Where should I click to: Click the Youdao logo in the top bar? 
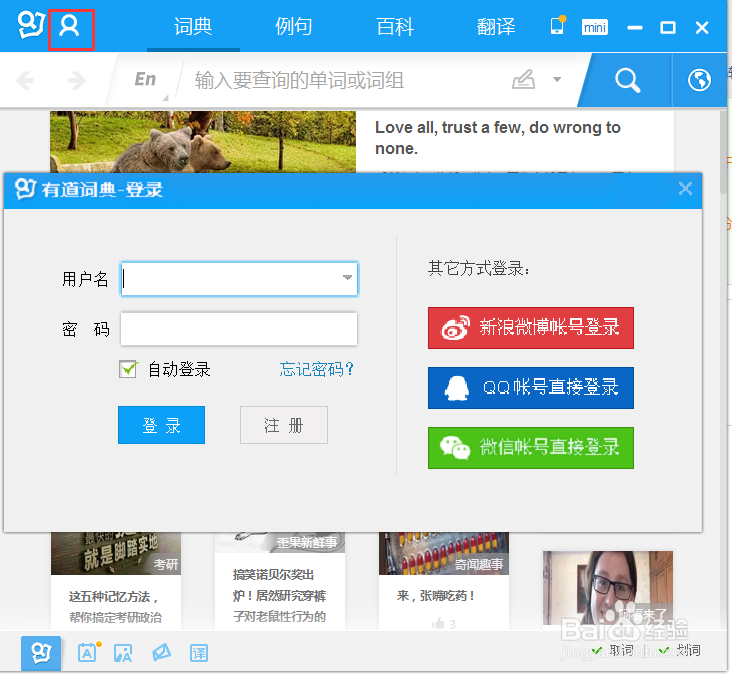[31, 25]
